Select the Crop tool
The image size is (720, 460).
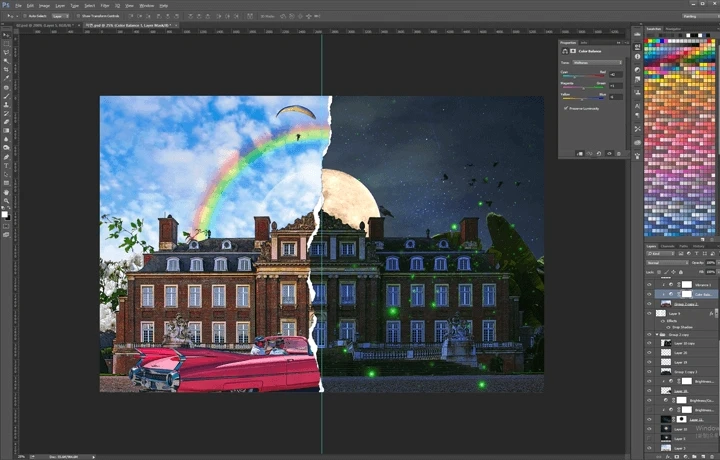pyautogui.click(x=6, y=70)
